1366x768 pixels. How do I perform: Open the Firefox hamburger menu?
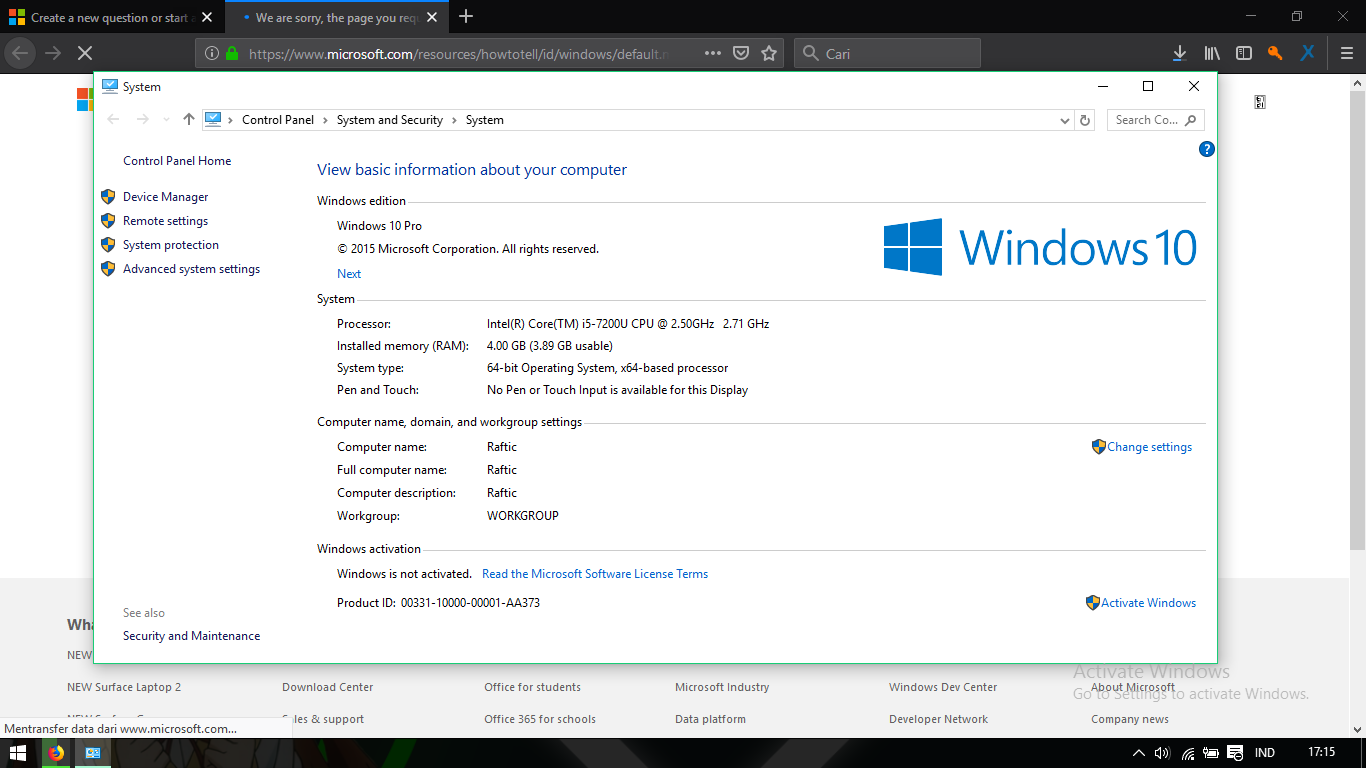pos(1346,52)
